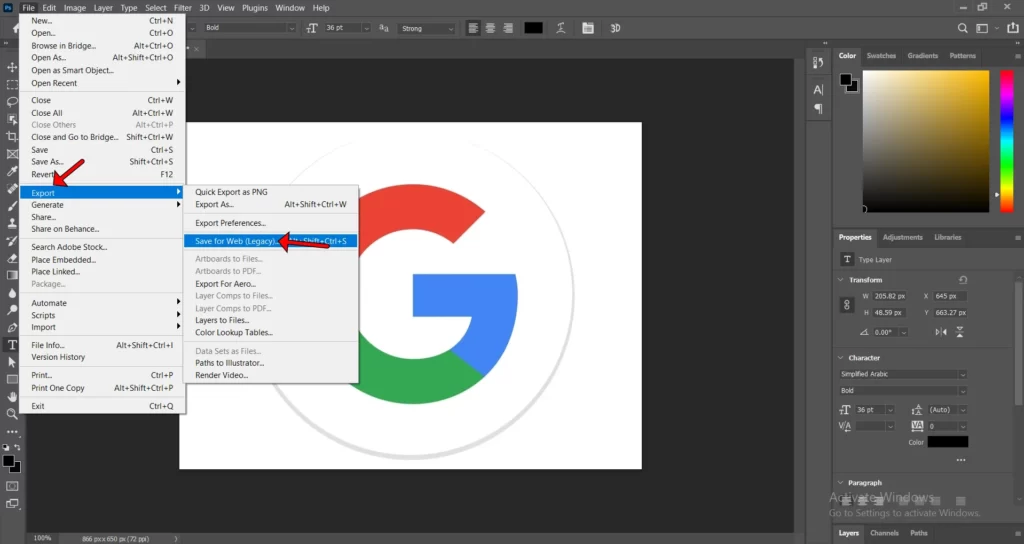Viewport: 1024px width, 544px height.
Task: Click the hue slider in Color panel
Action: [x=1006, y=141]
